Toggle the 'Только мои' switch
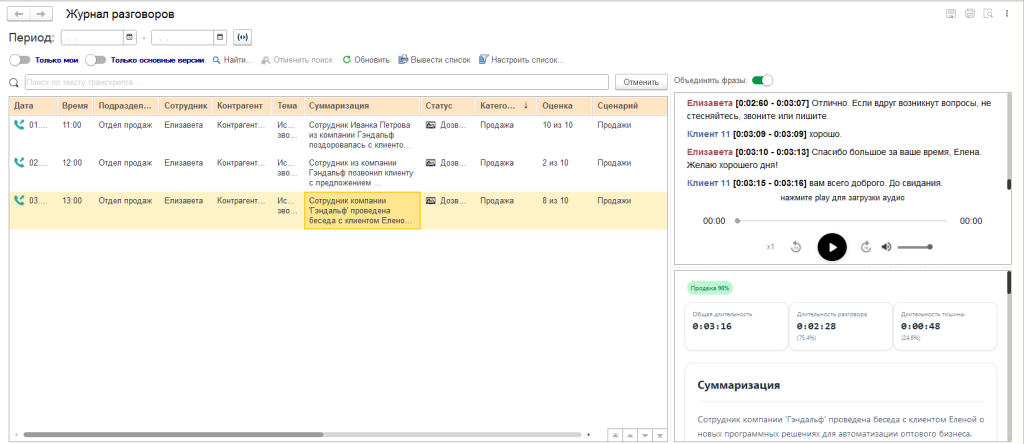Viewport: 1024px width, 444px height. [20, 60]
